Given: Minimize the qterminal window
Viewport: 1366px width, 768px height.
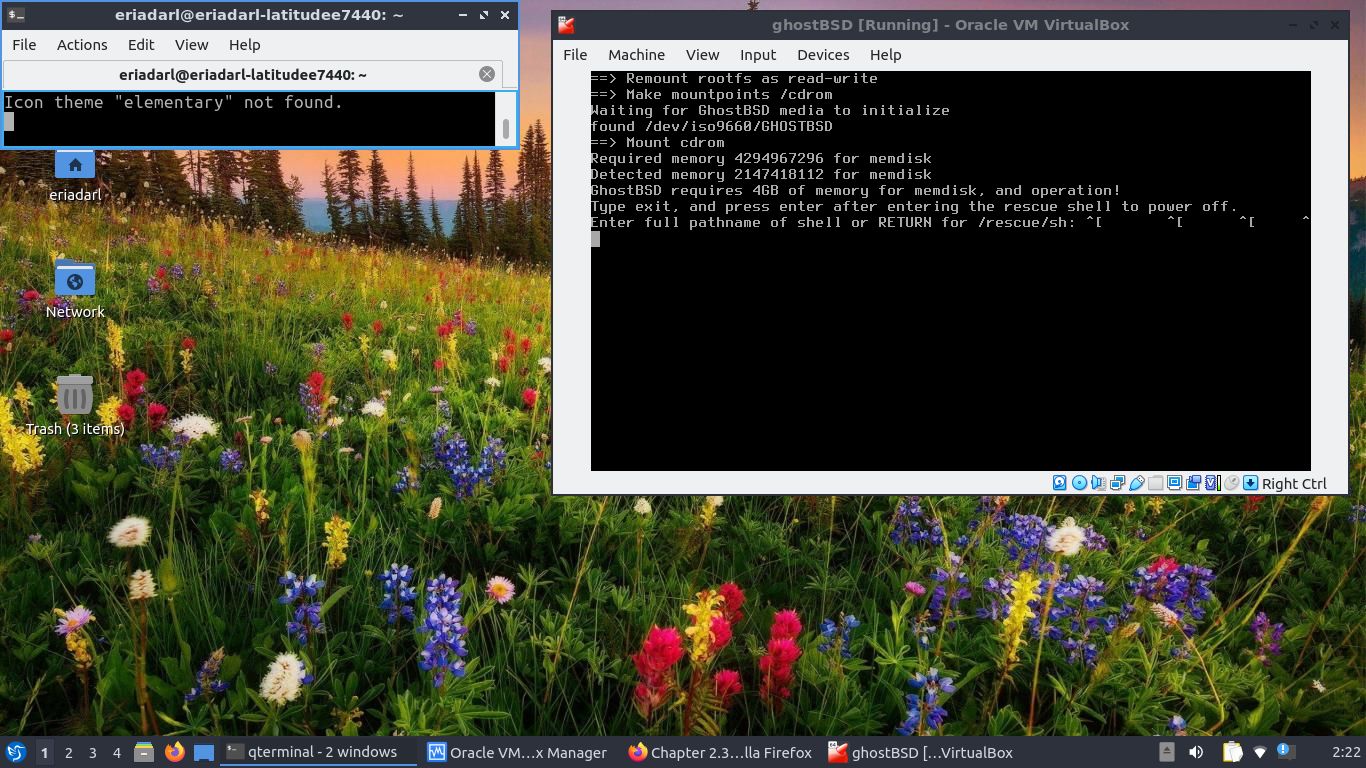Looking at the screenshot, I should [x=463, y=15].
